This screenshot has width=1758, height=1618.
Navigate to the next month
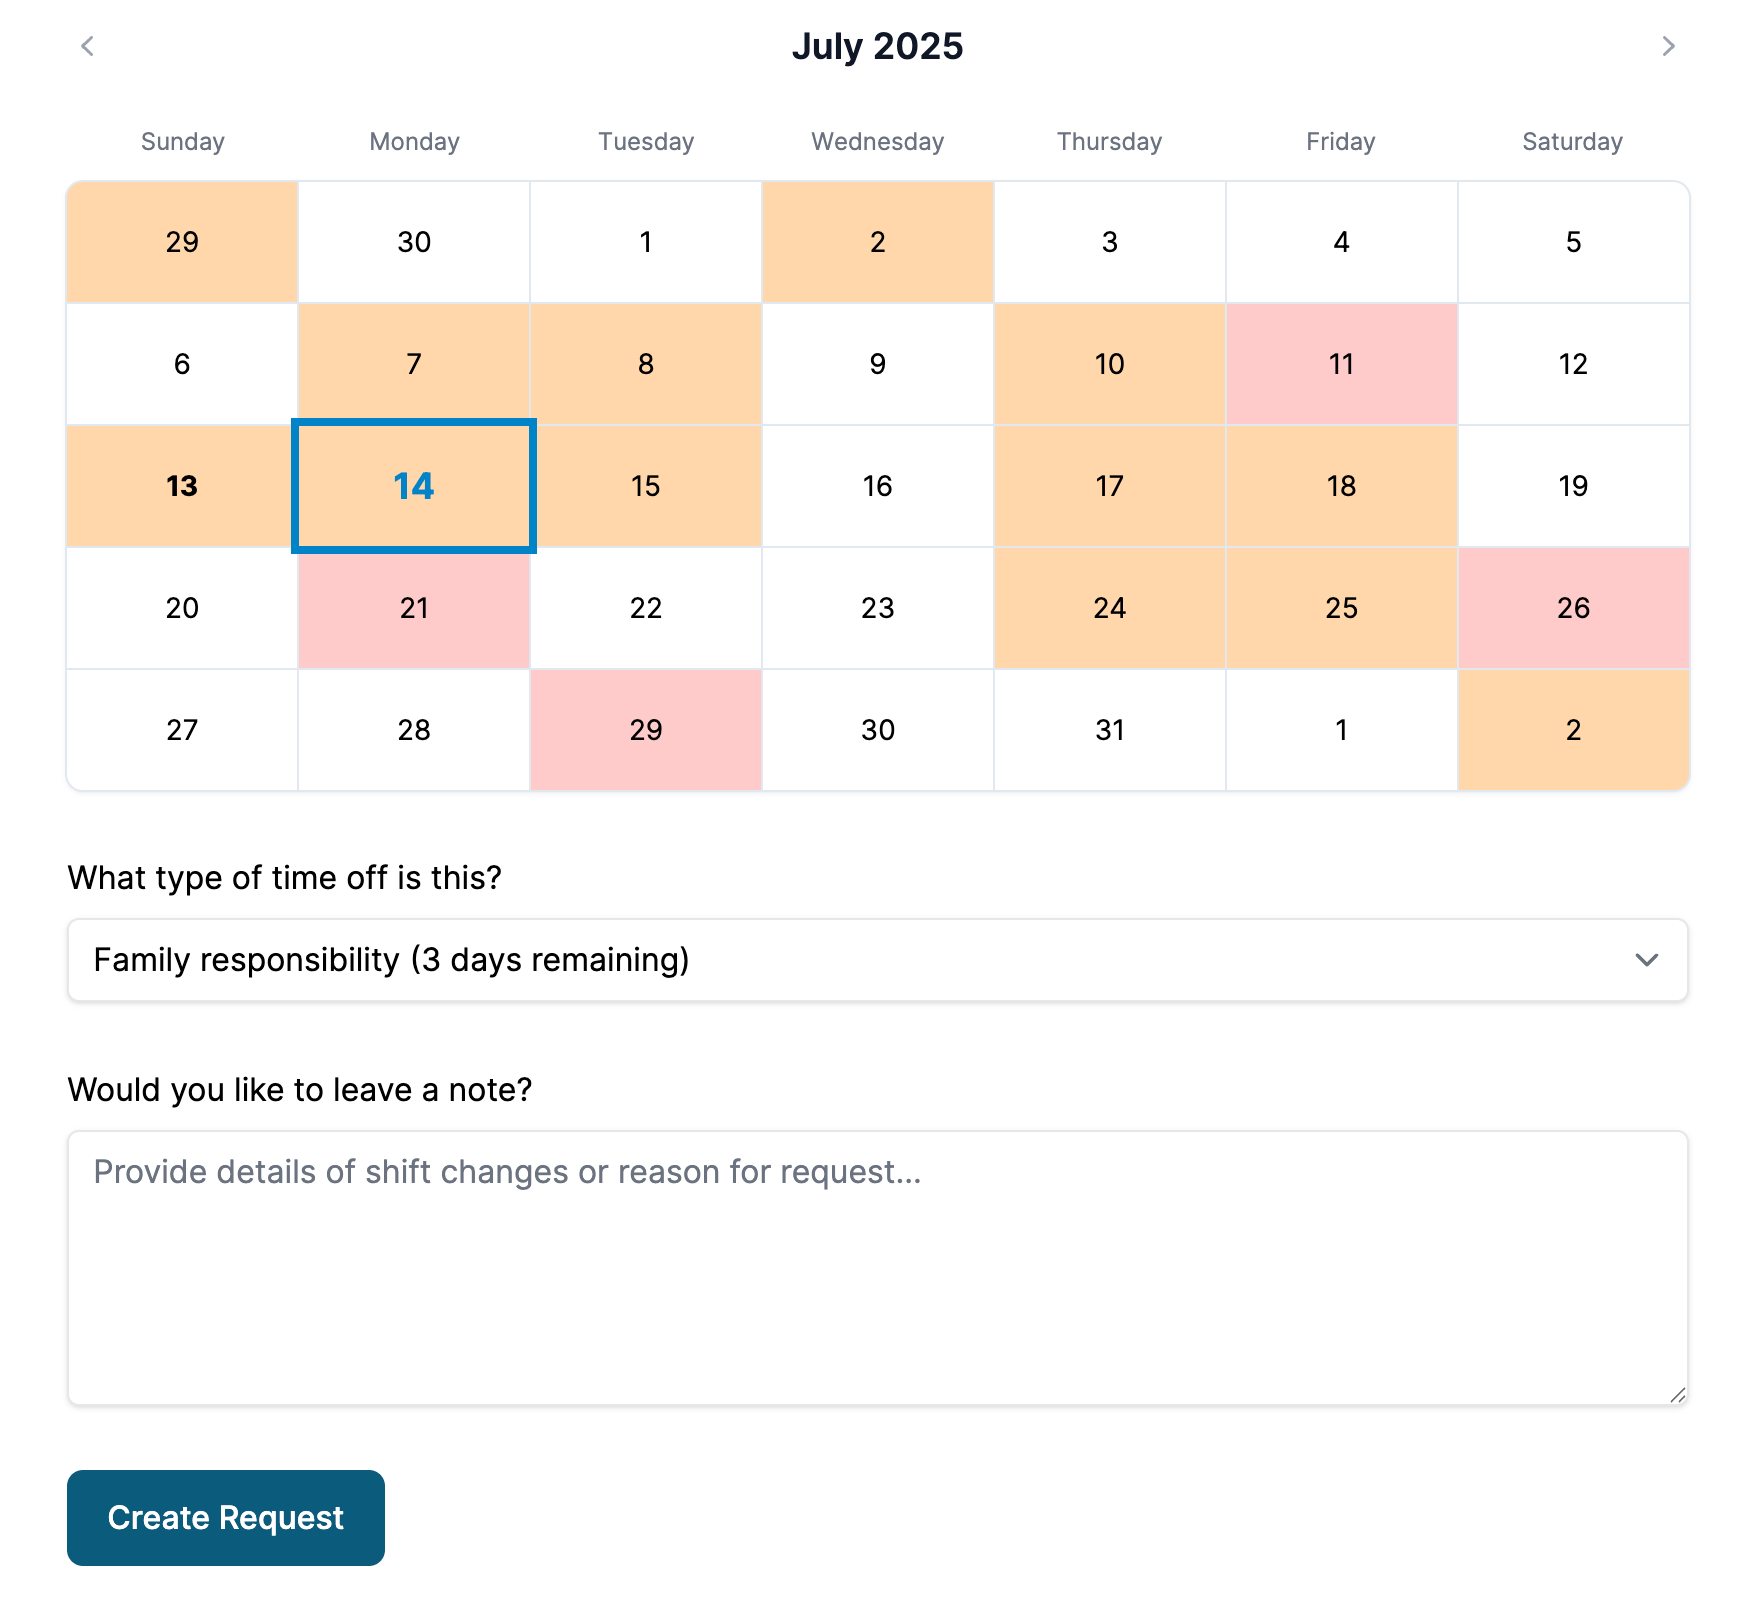click(1668, 46)
